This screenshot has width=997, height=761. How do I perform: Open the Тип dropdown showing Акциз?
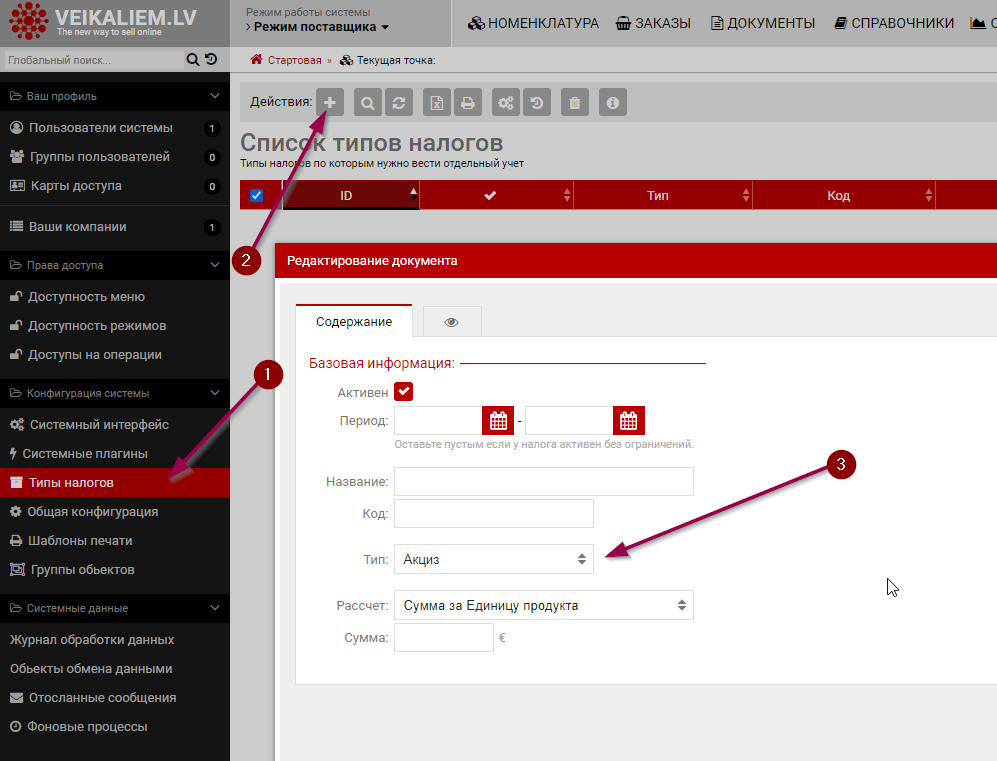[x=494, y=559]
